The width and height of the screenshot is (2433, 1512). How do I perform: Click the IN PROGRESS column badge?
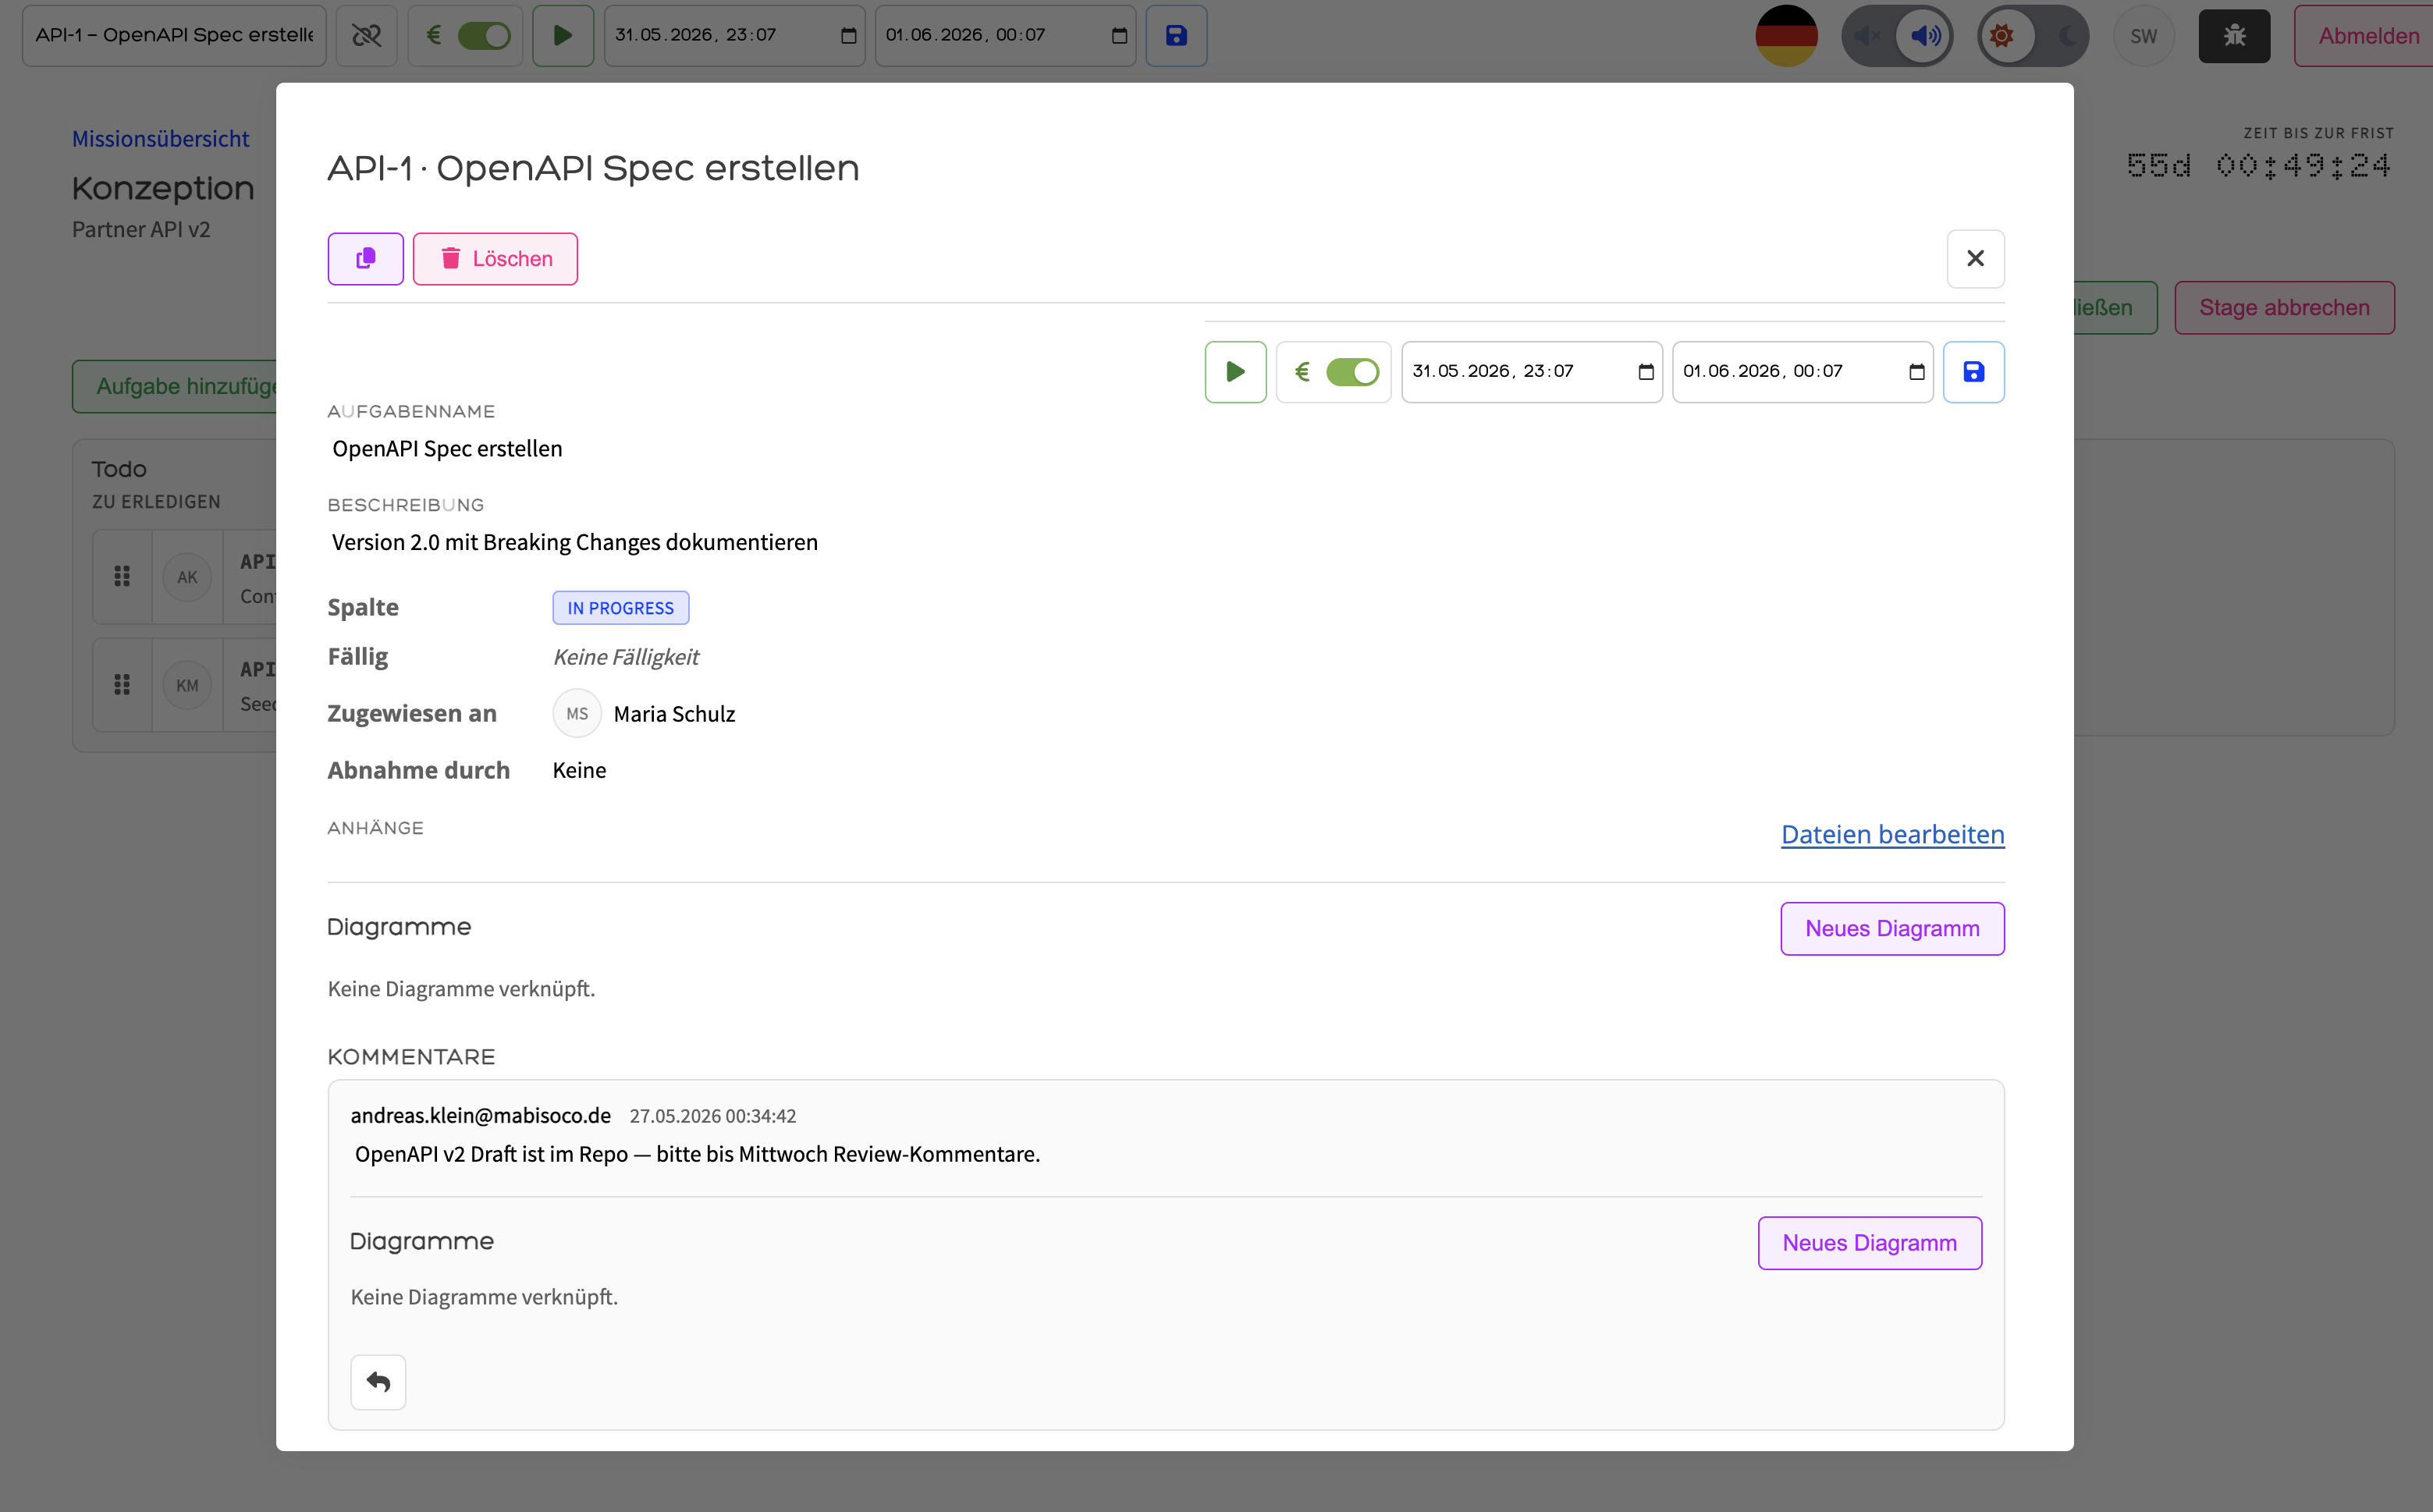620,608
